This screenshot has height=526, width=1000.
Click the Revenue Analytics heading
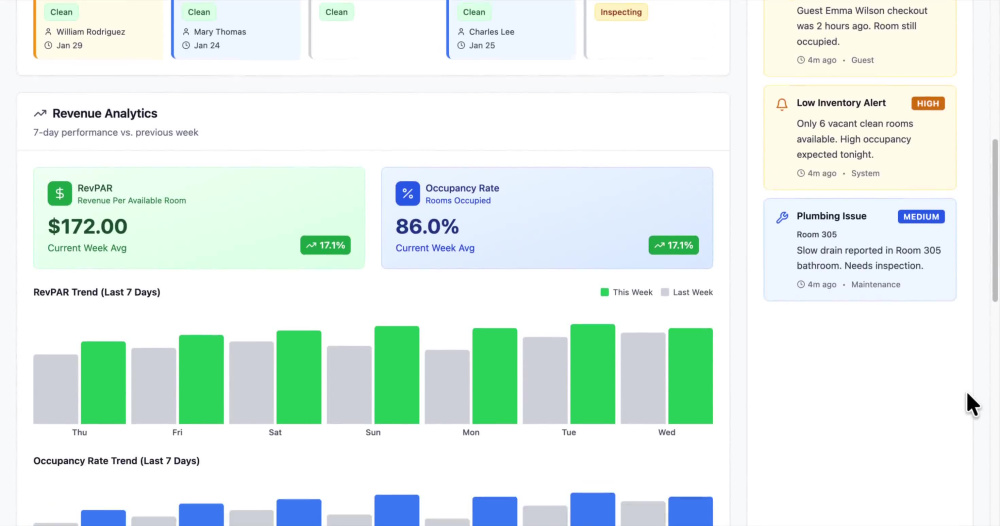105,113
